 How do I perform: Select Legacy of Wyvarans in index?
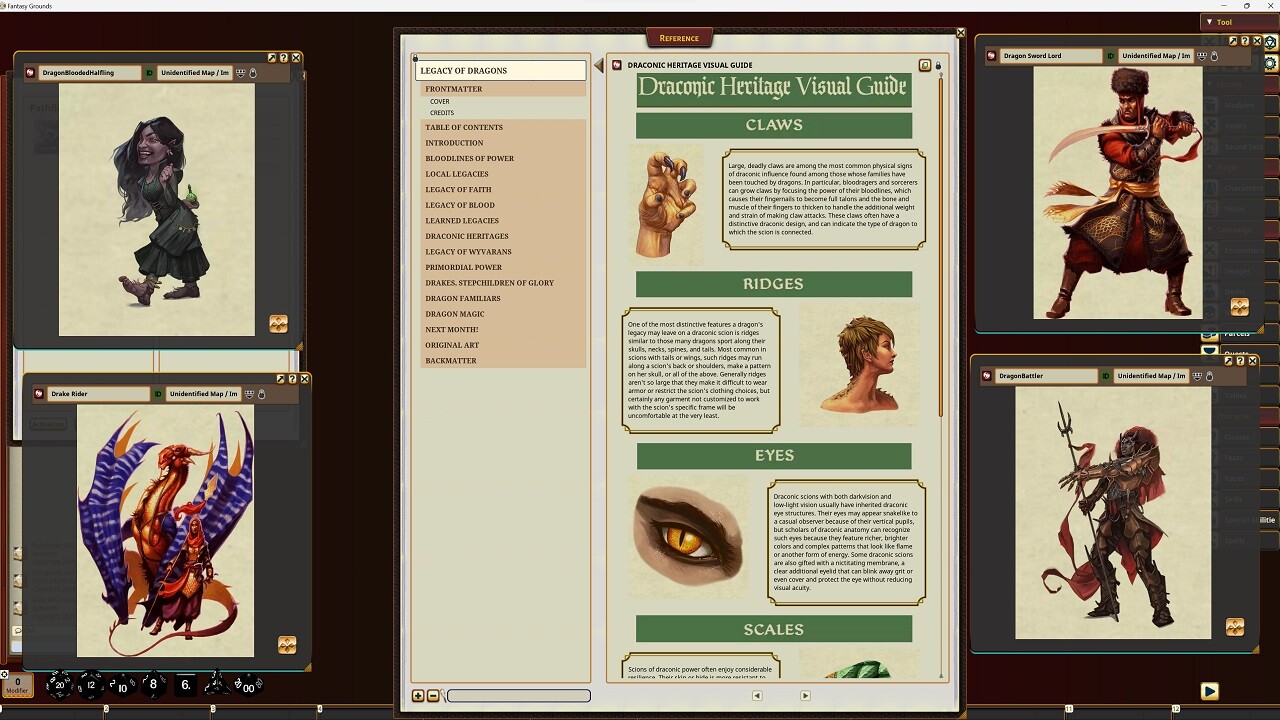(468, 252)
